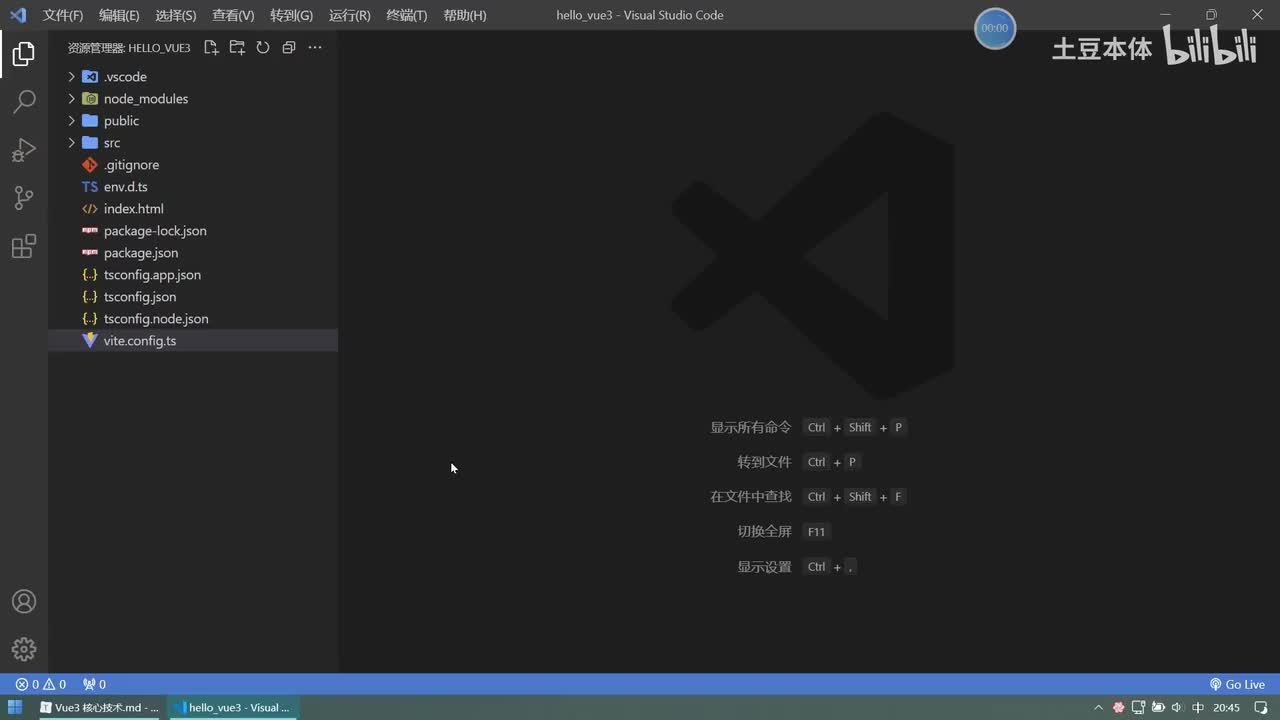Click the hello_vue3 Visual Studio Code taskbar button
The width and height of the screenshot is (1280, 720).
(232, 708)
